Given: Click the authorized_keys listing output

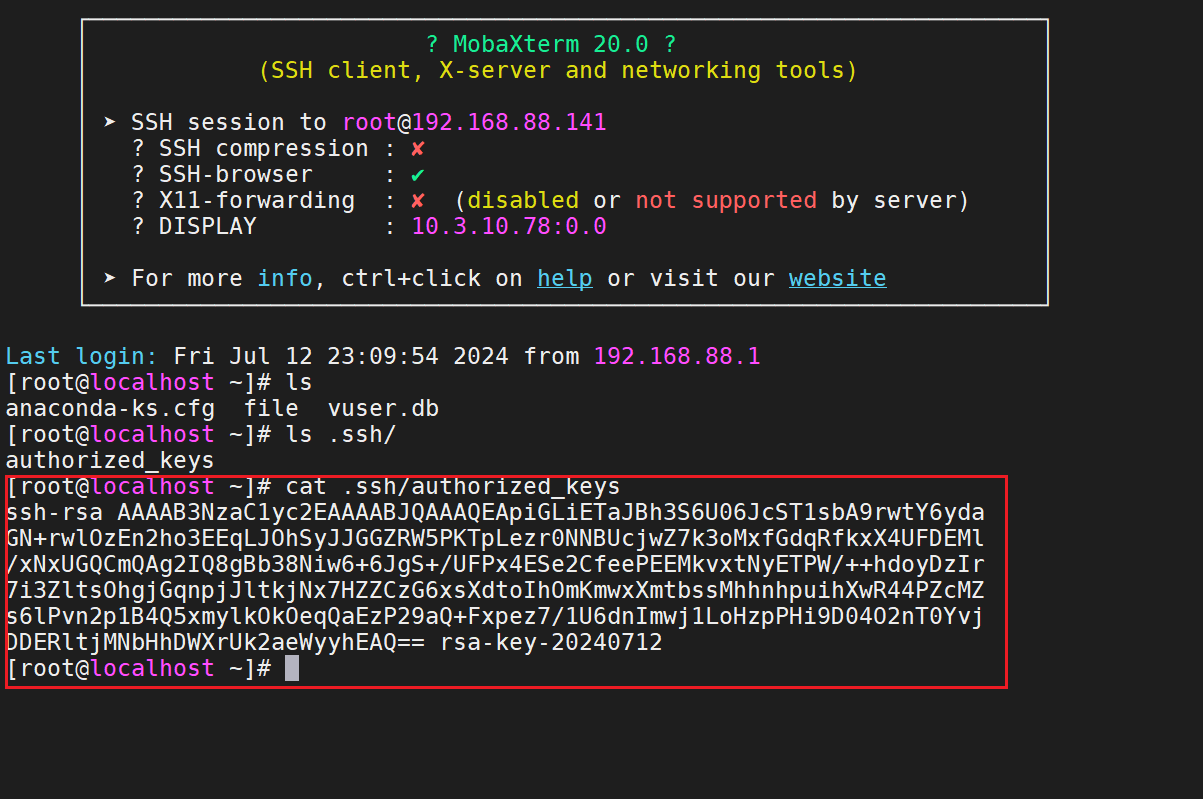Looking at the screenshot, I should (110, 461).
